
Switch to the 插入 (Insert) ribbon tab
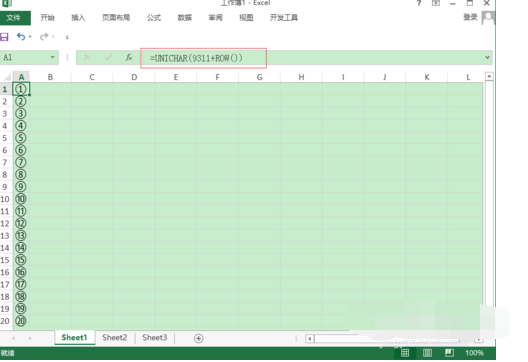[78, 18]
